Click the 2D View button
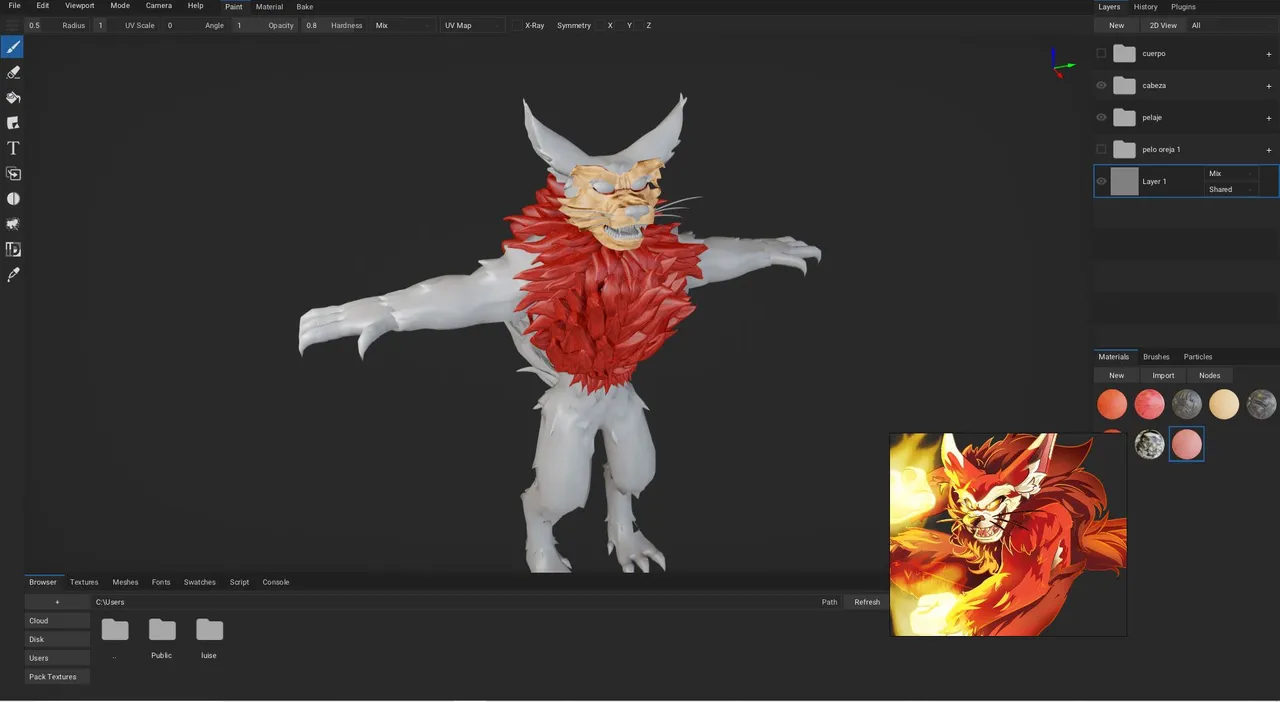1280x702 pixels. [x=1163, y=25]
